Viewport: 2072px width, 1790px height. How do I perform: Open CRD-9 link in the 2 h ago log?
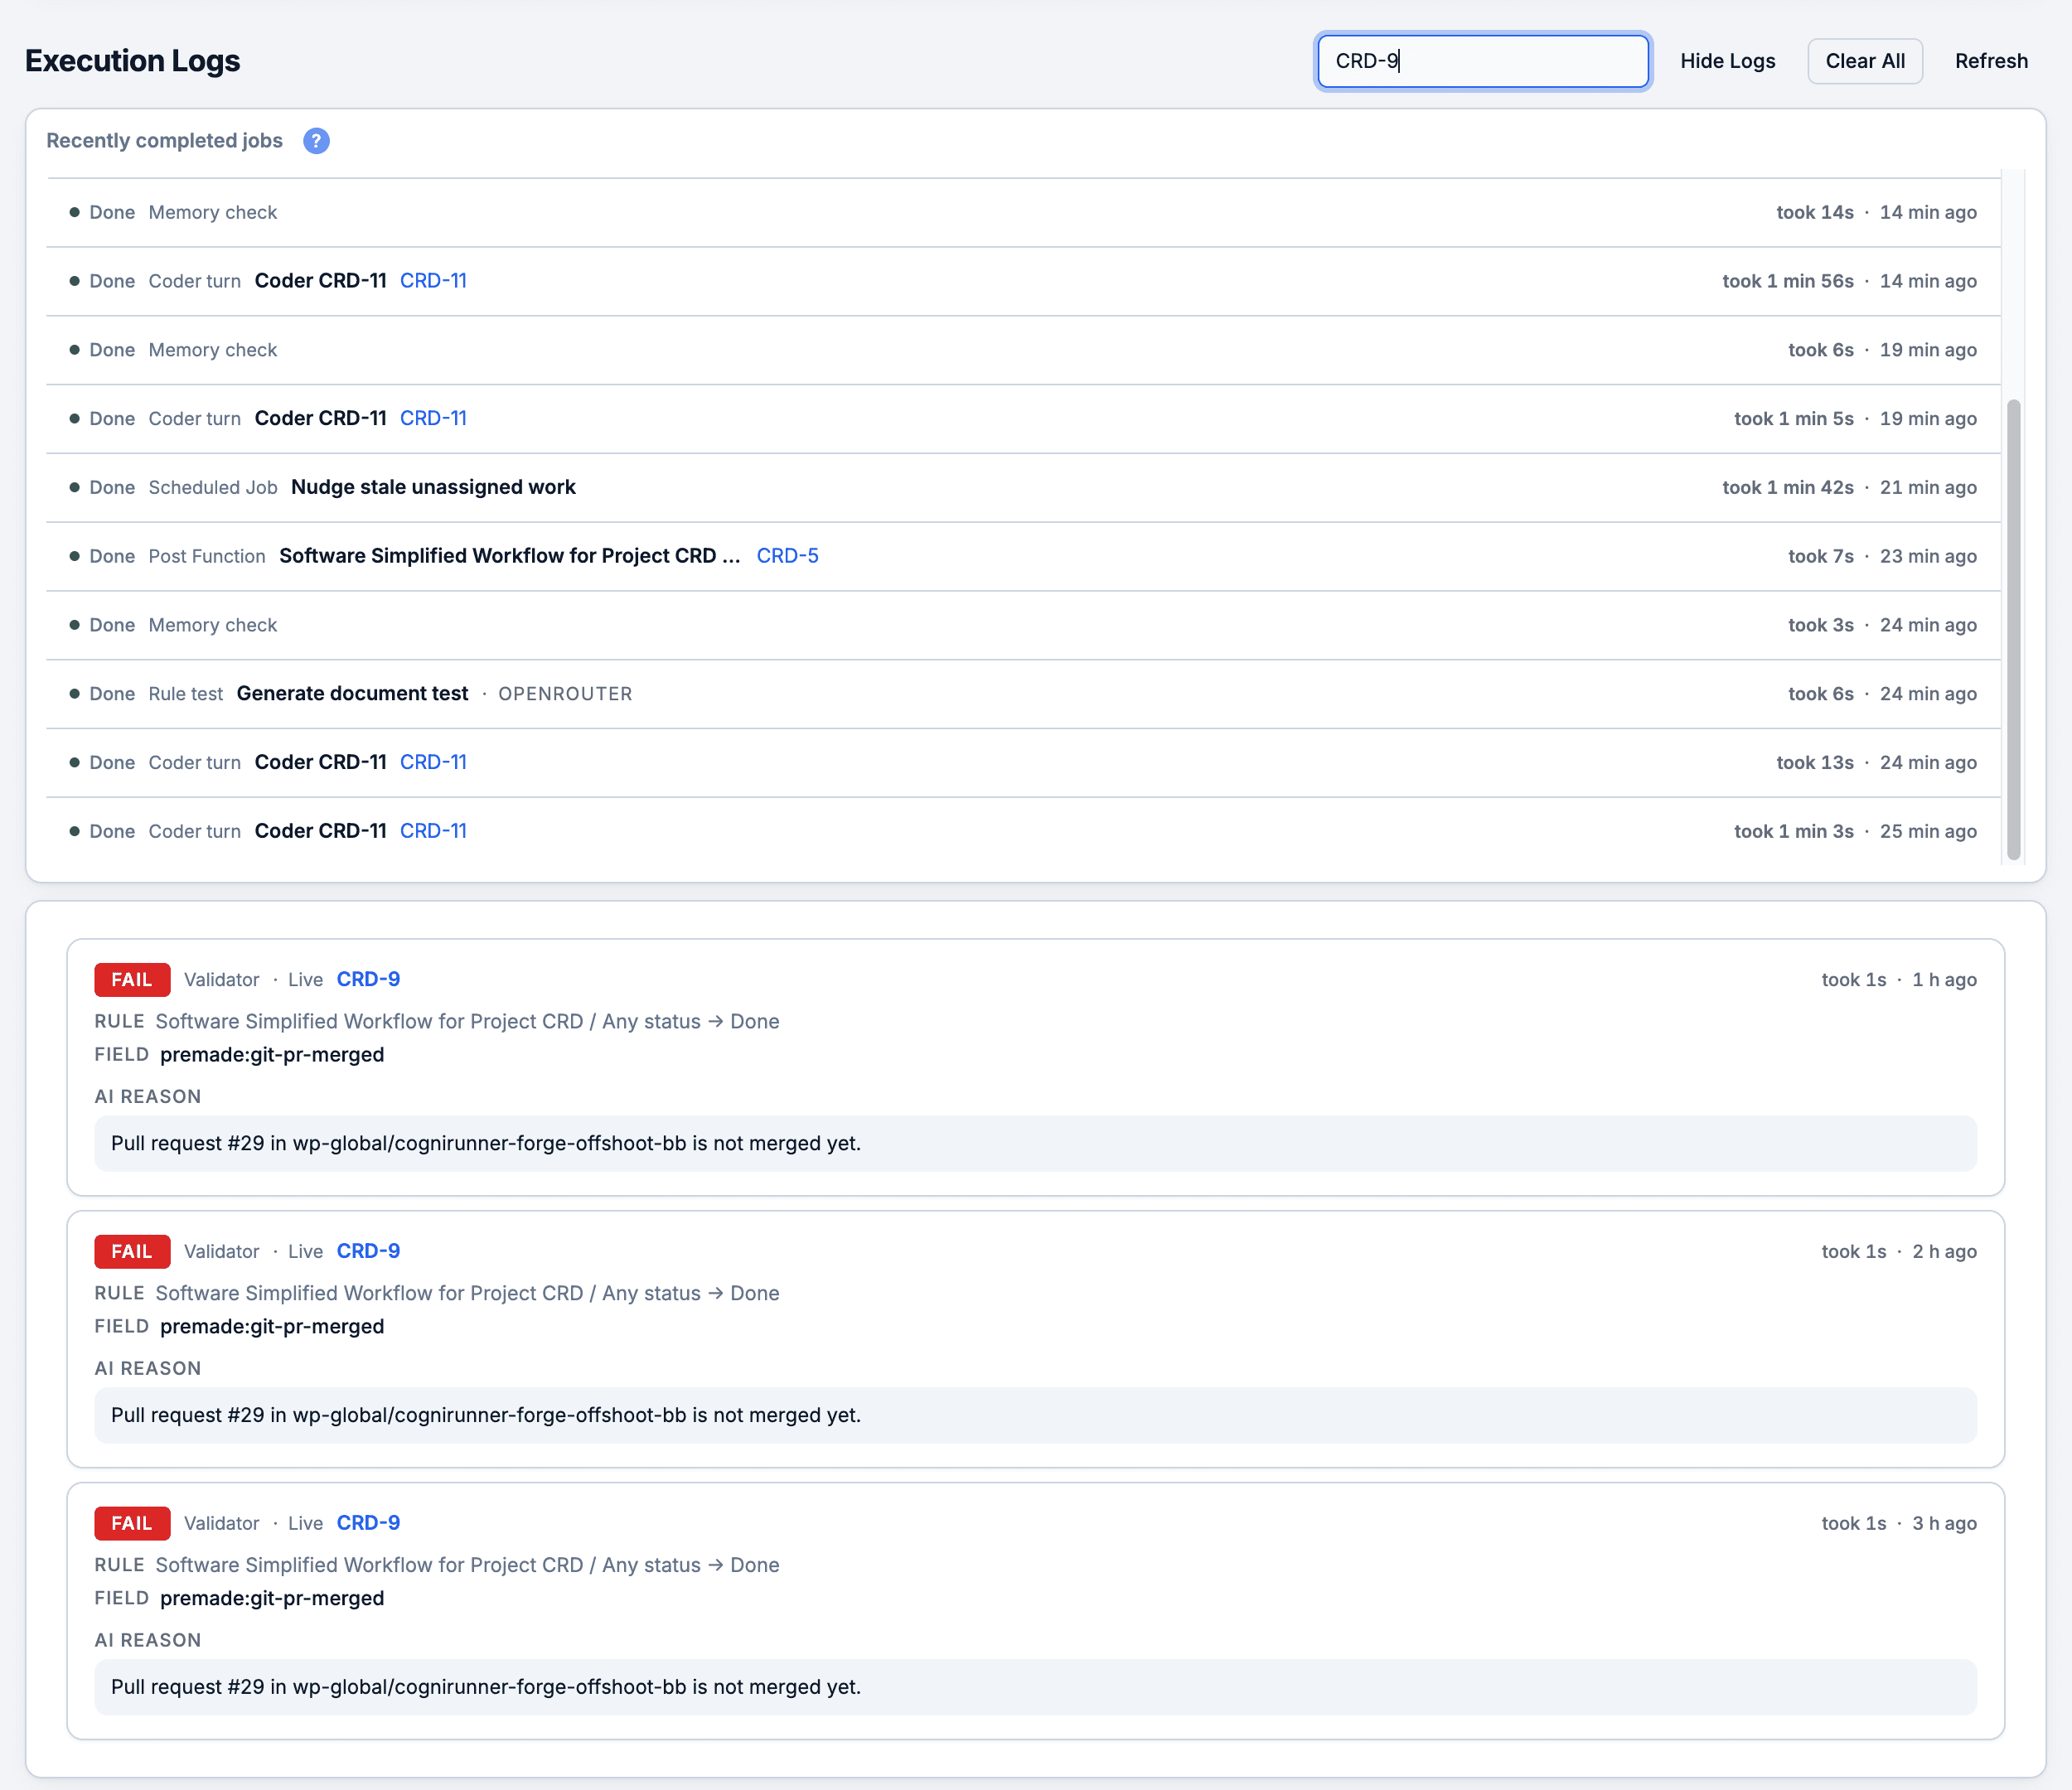pos(368,1251)
